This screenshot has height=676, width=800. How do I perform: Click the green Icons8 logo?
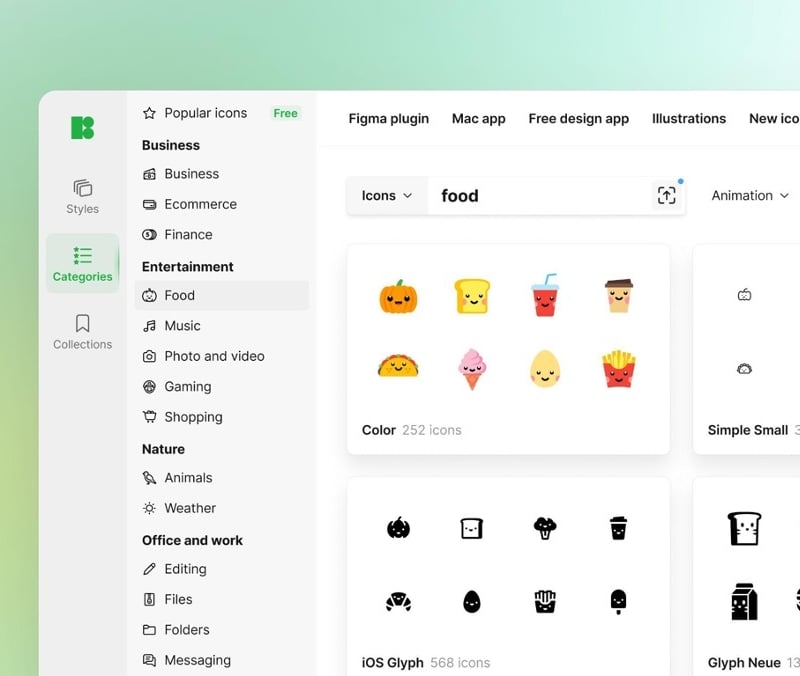click(x=82, y=128)
